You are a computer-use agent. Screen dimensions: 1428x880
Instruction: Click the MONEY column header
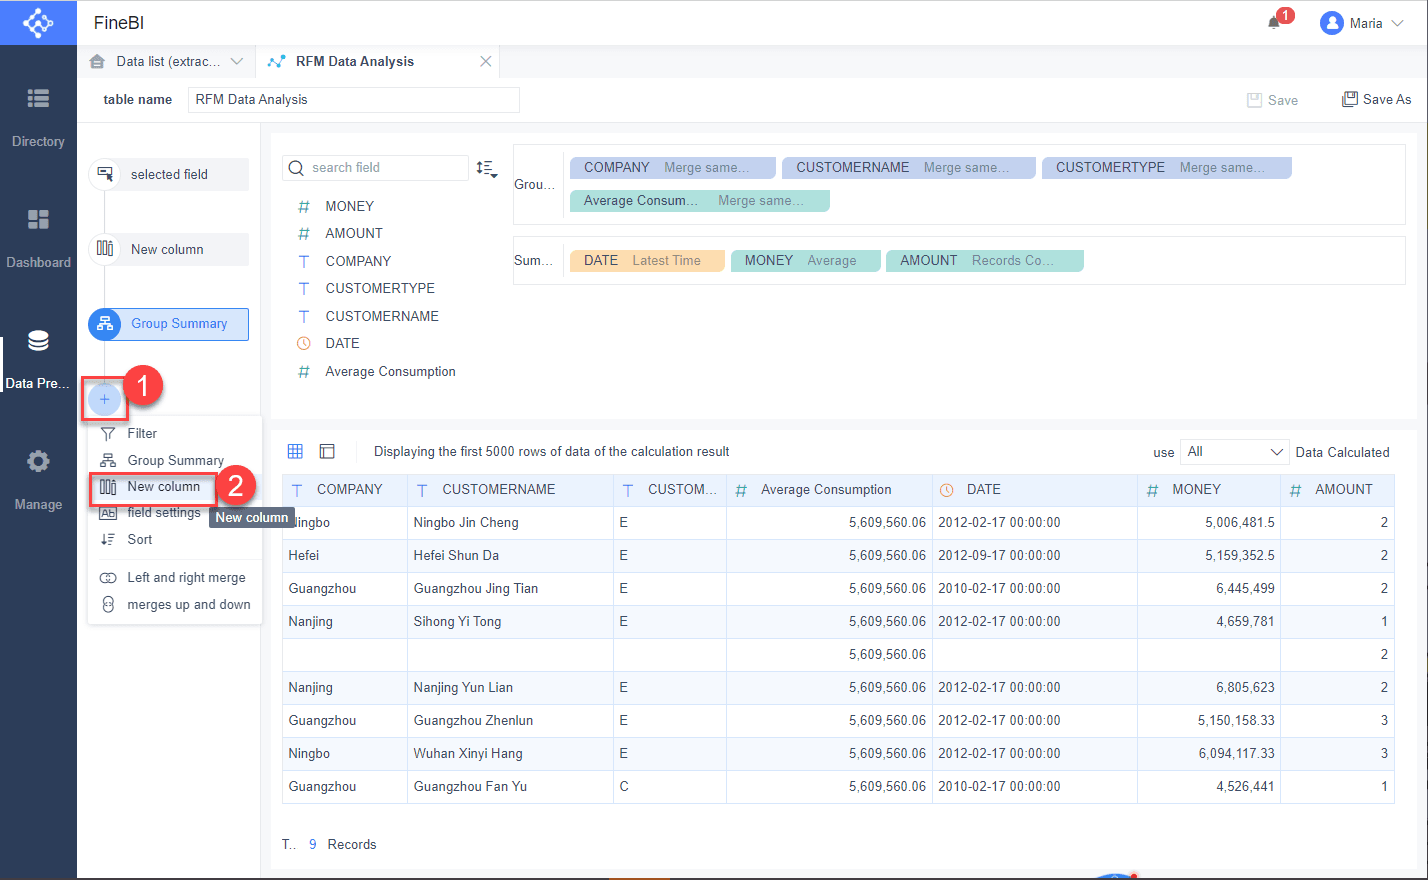click(1209, 490)
